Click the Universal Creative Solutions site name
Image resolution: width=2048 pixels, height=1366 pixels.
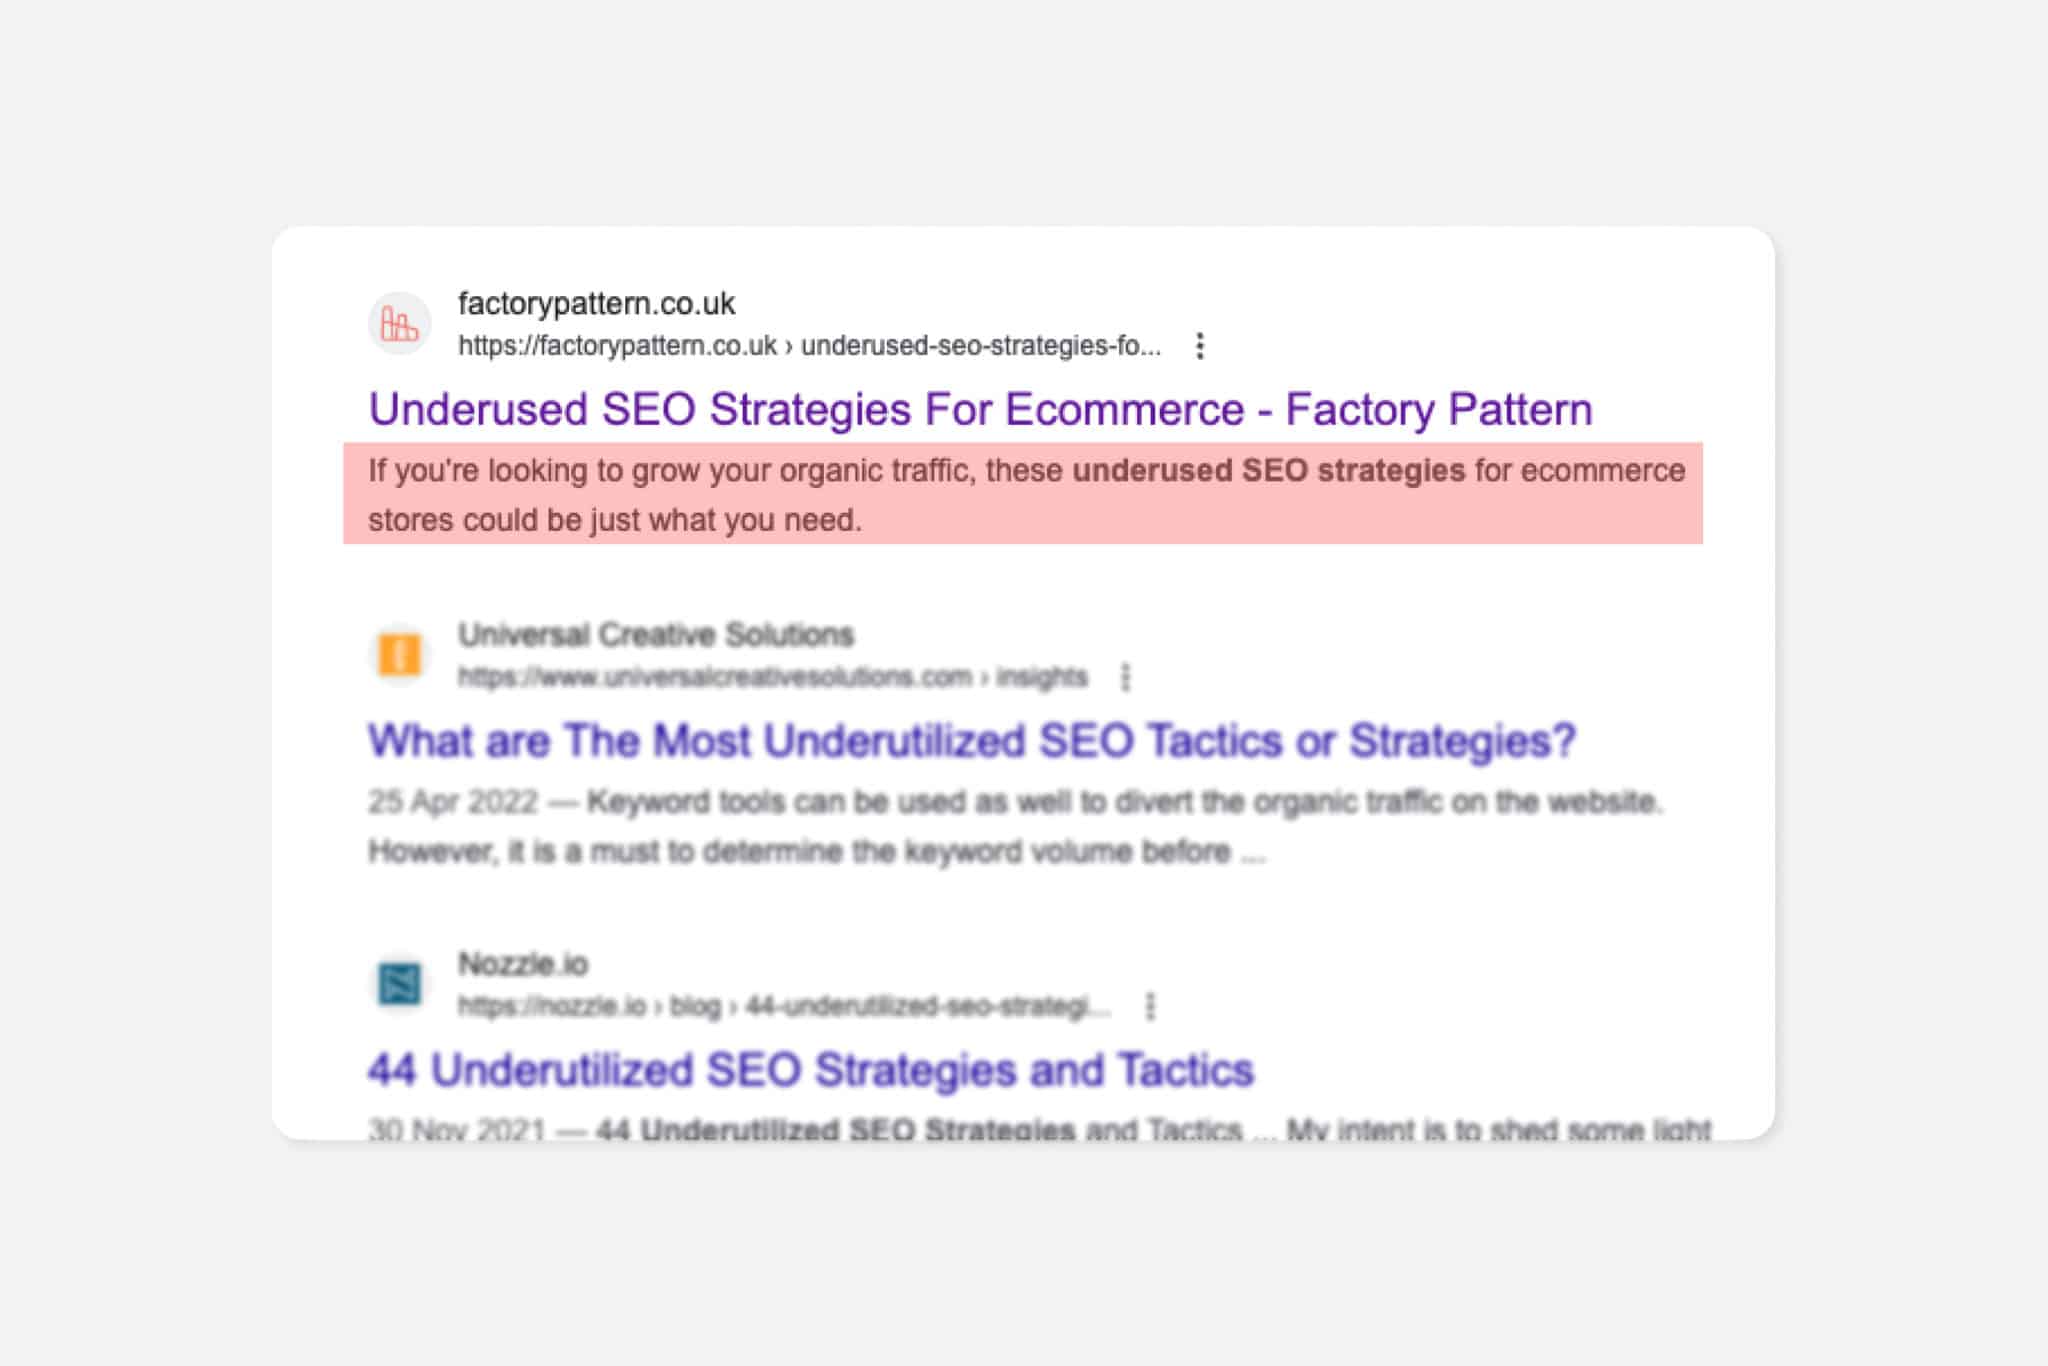coord(655,634)
